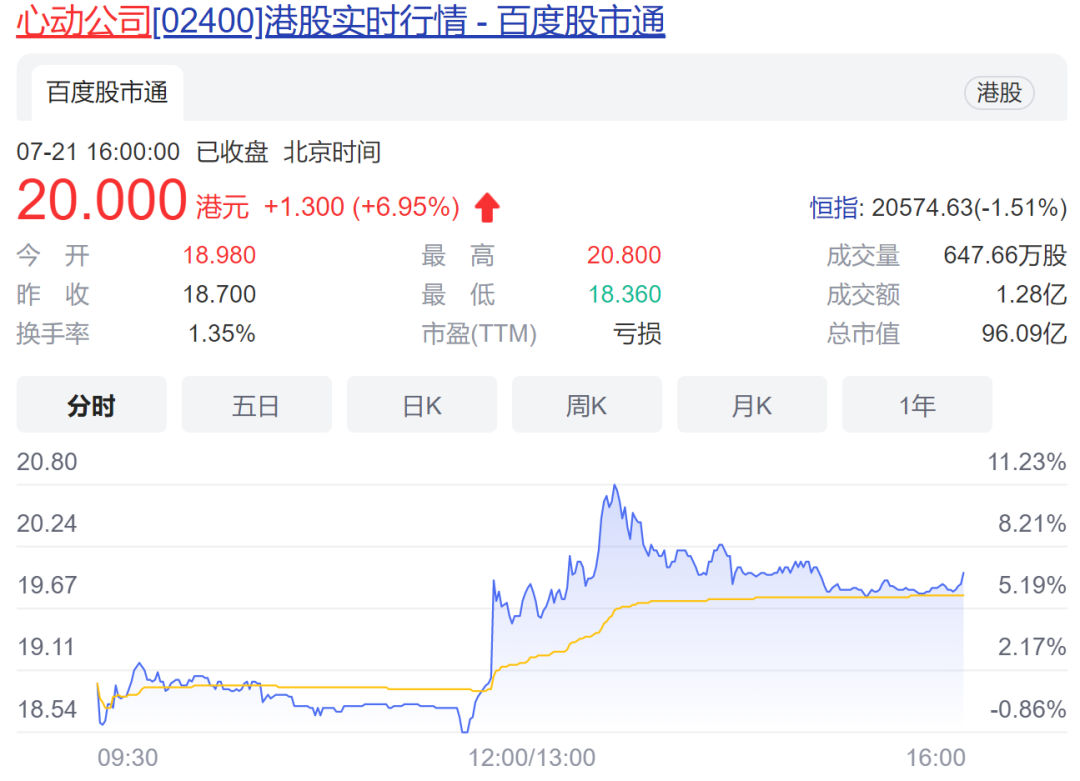Click the 12:00/13:00 time axis label
1080x781 pixels.
click(532, 757)
